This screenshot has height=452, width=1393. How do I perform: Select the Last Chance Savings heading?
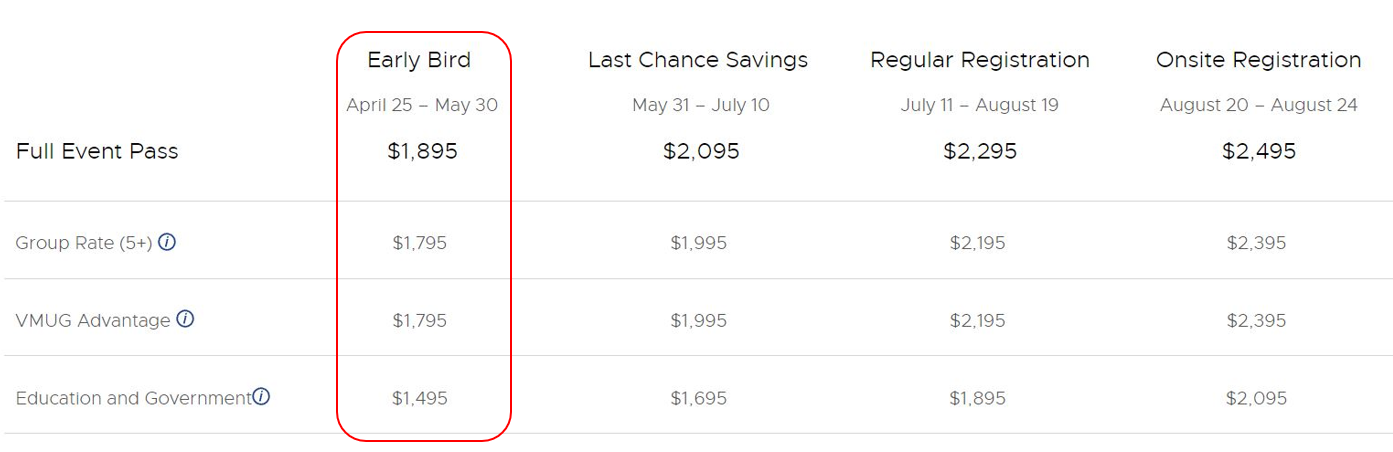pyautogui.click(x=698, y=60)
